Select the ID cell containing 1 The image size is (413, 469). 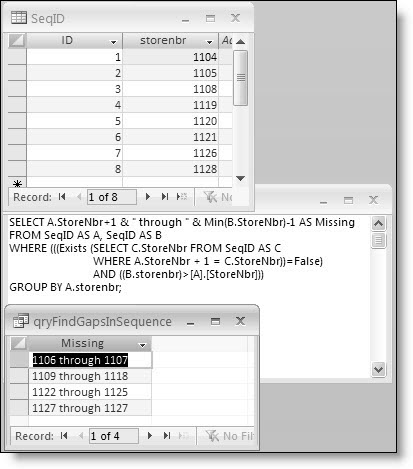[74, 57]
